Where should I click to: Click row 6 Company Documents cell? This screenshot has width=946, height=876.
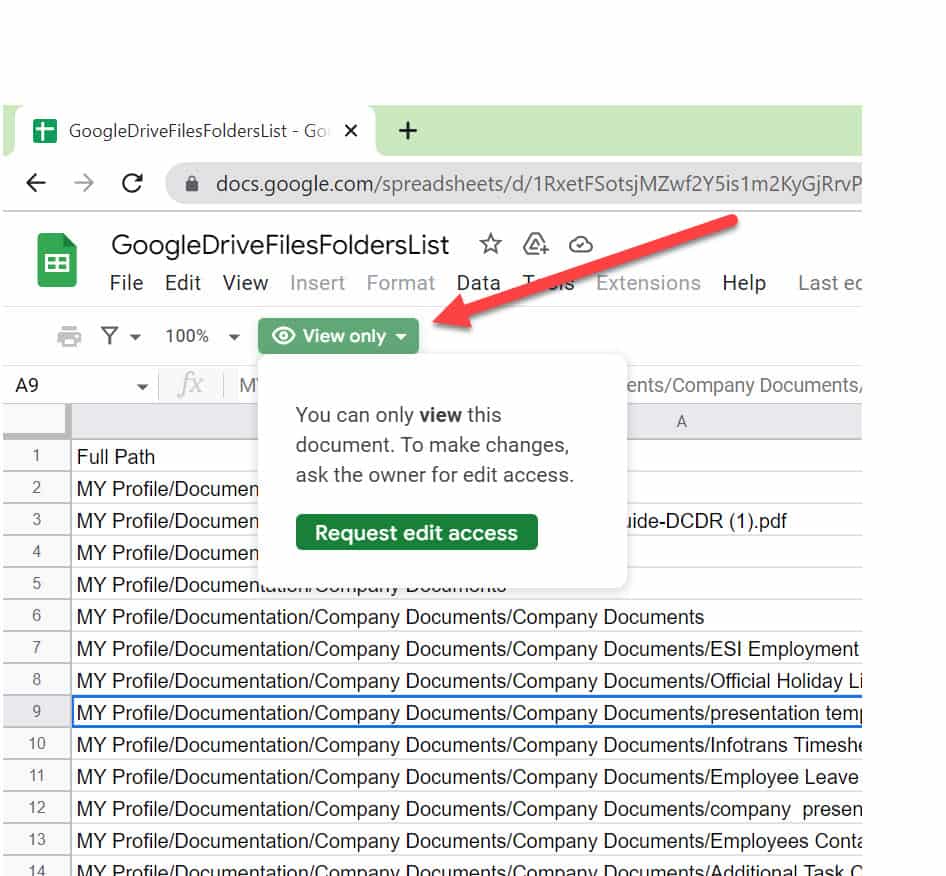pos(467,617)
